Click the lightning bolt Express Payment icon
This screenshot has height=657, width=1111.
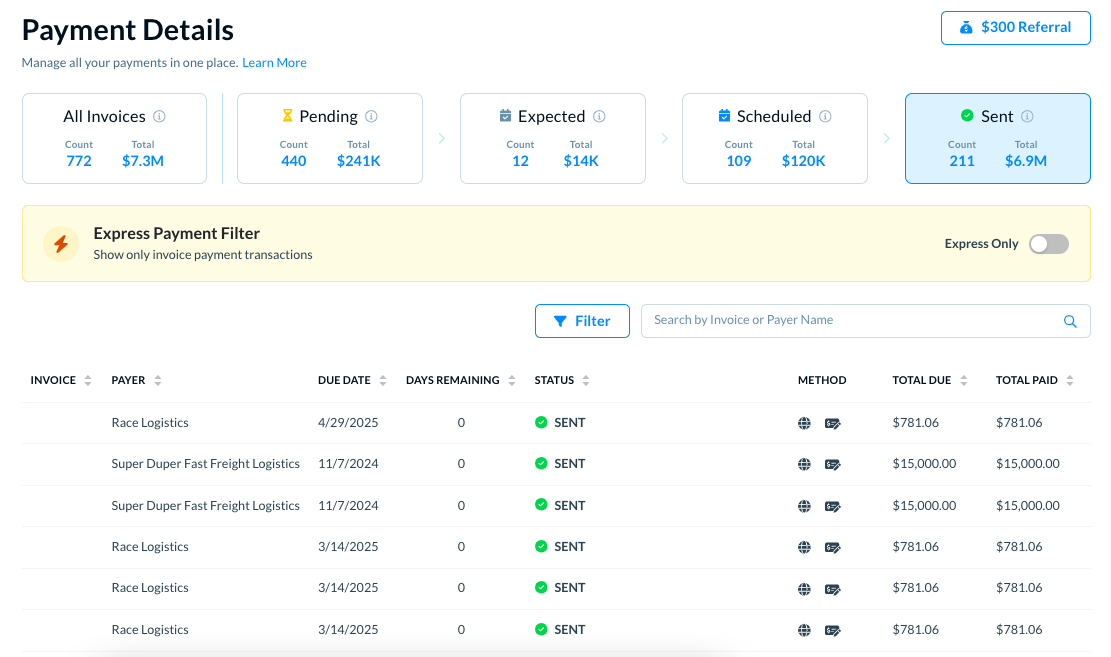[x=61, y=244]
